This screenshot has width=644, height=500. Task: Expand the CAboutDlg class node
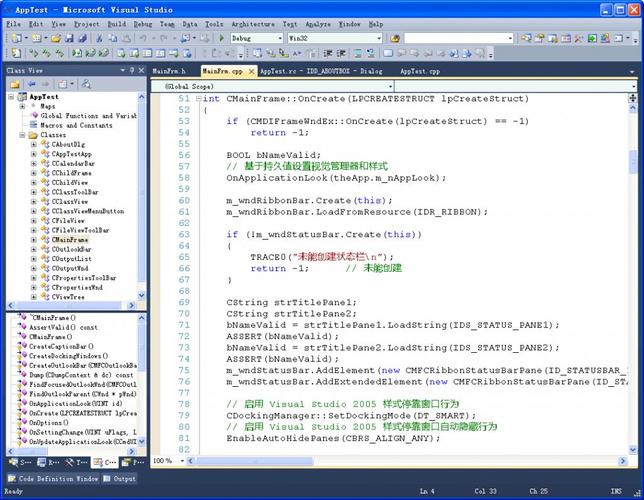point(32,145)
